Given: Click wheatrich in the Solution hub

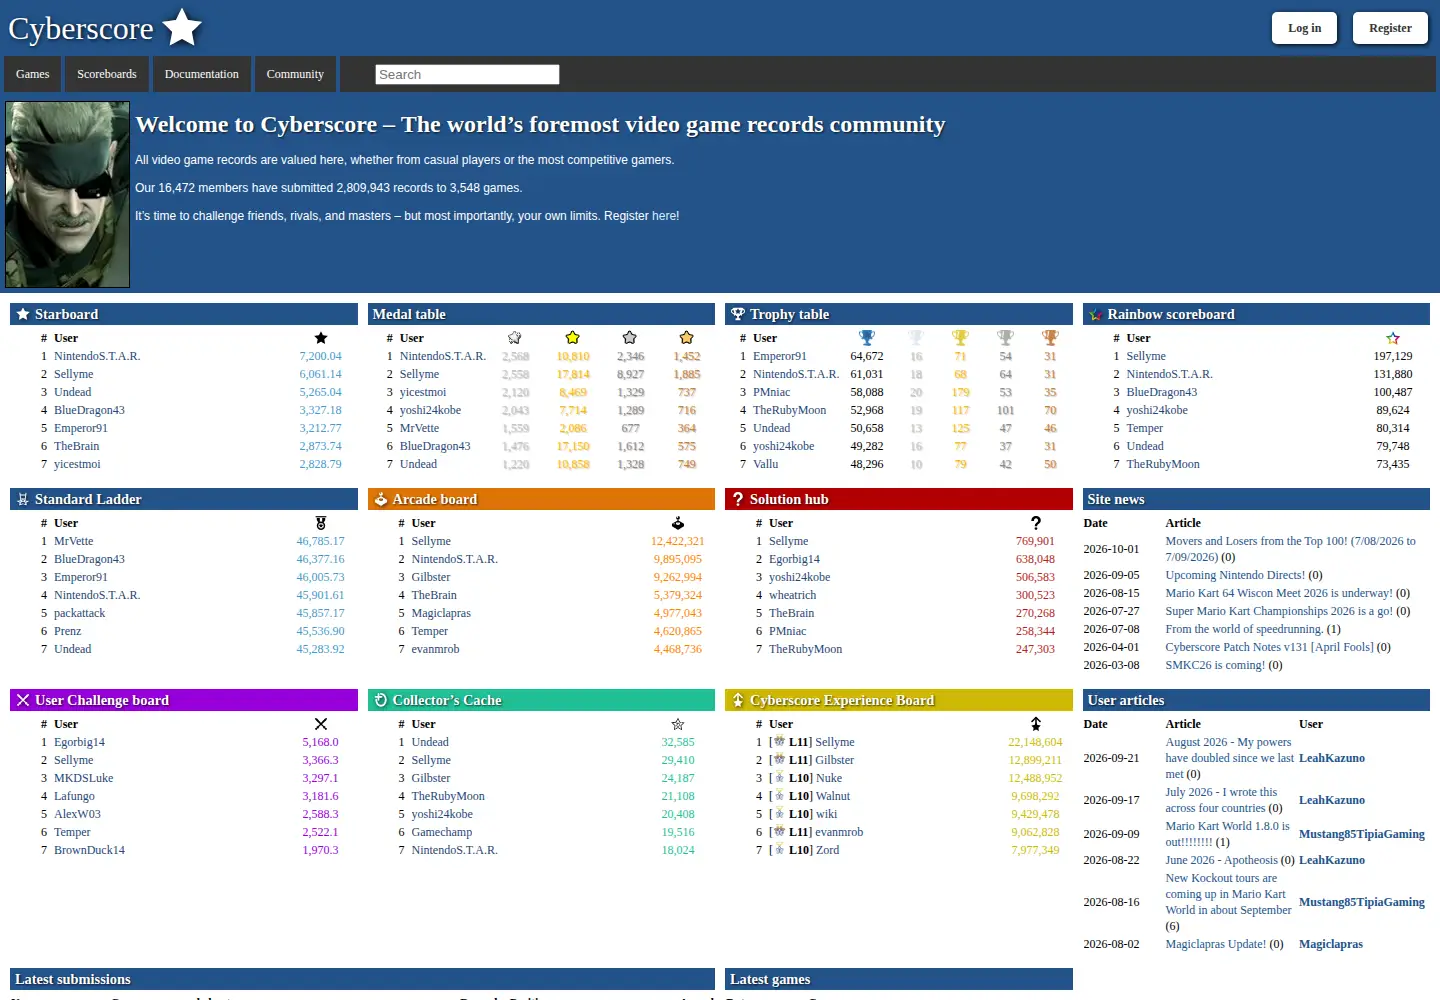Looking at the screenshot, I should pyautogui.click(x=793, y=595).
